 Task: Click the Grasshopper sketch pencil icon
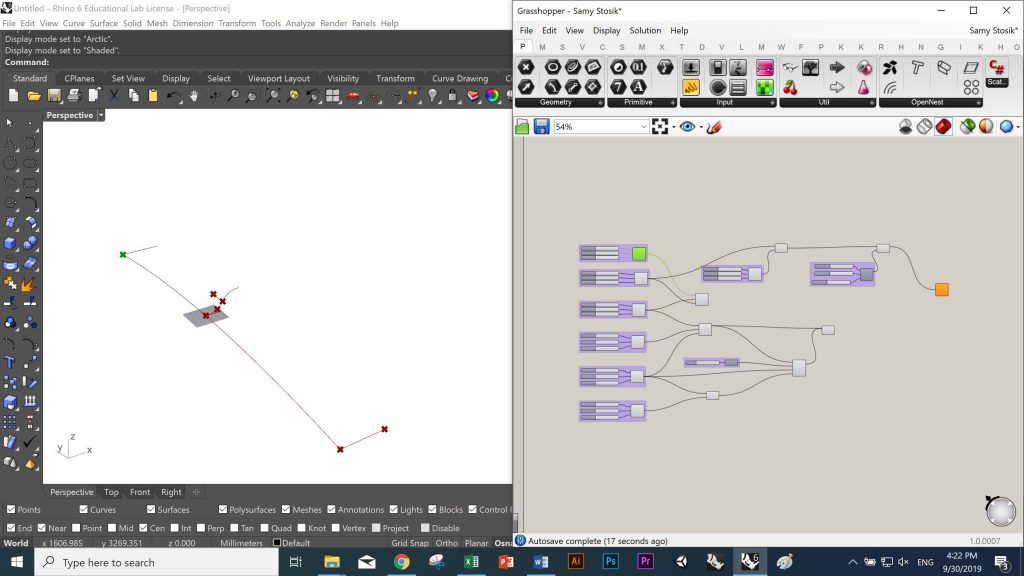(714, 127)
